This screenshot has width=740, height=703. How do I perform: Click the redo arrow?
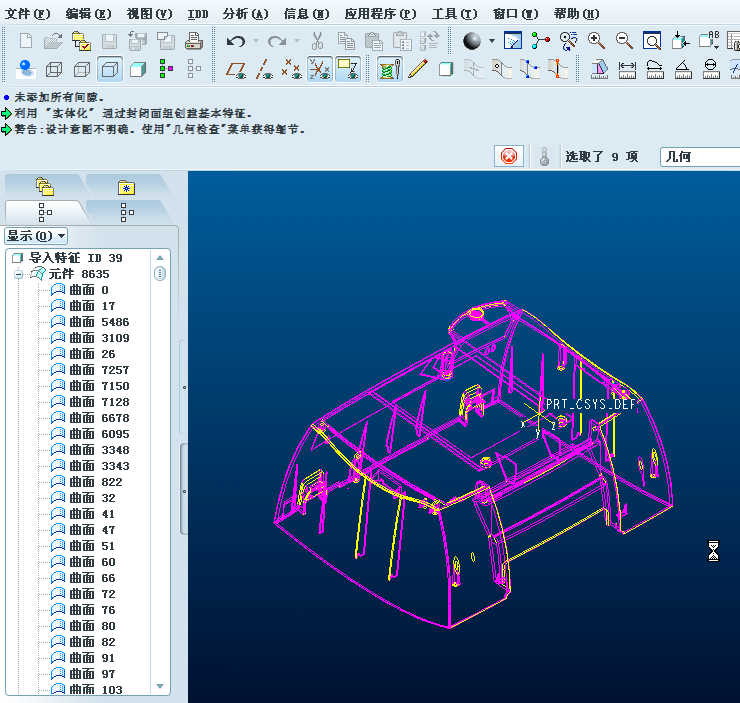click(x=277, y=41)
